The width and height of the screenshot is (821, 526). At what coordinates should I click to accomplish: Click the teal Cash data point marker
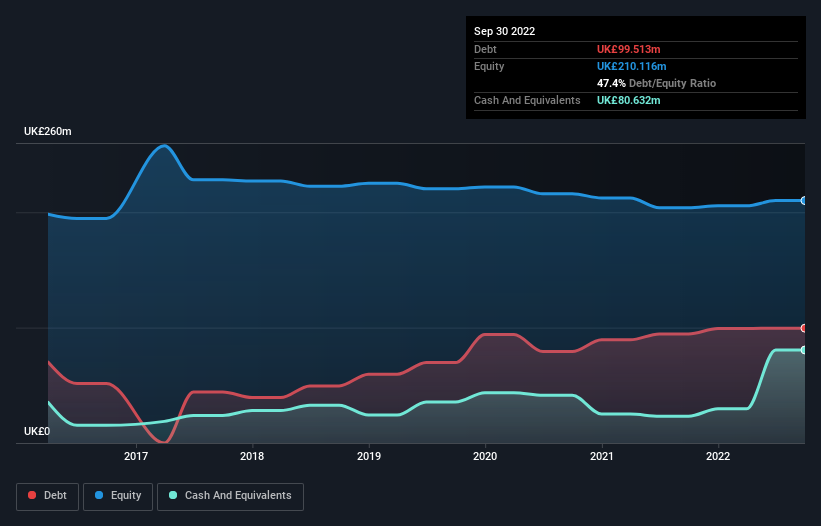coord(804,350)
